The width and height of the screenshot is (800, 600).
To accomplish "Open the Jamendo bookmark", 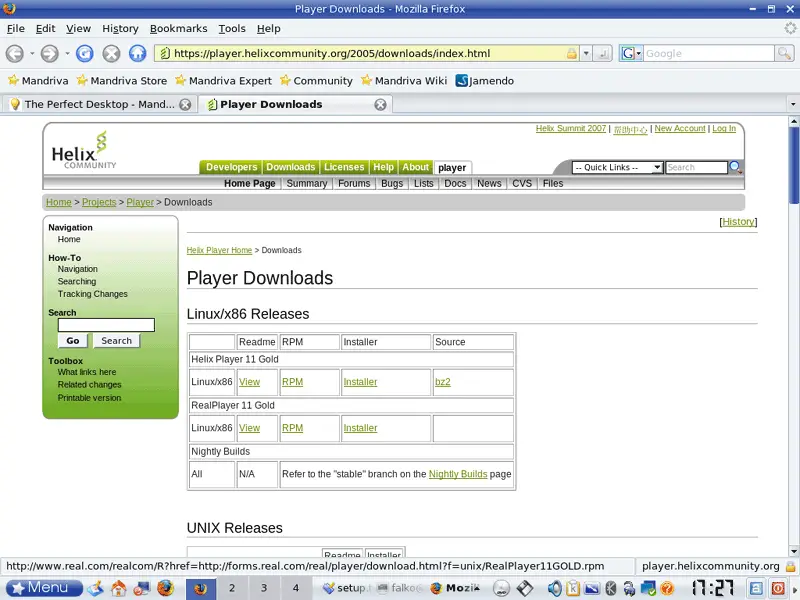I will [x=485, y=81].
